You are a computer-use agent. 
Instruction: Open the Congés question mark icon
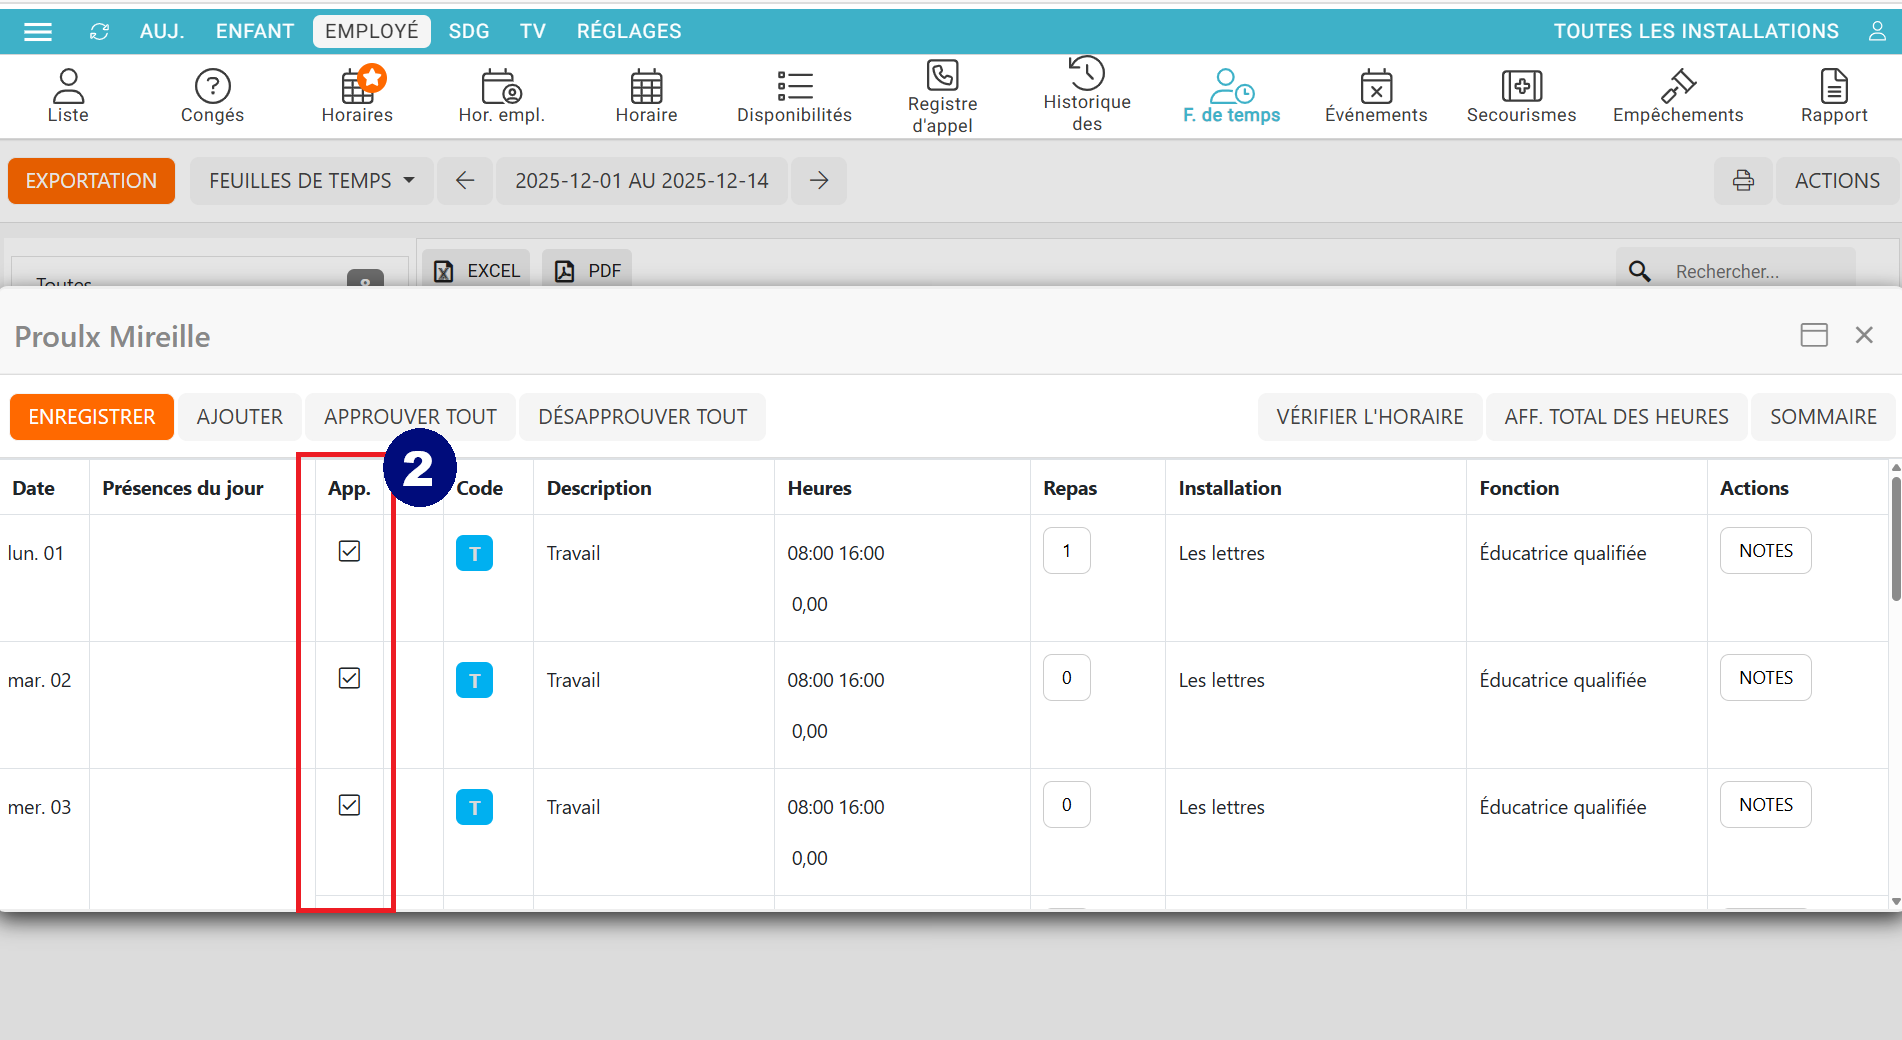click(212, 87)
